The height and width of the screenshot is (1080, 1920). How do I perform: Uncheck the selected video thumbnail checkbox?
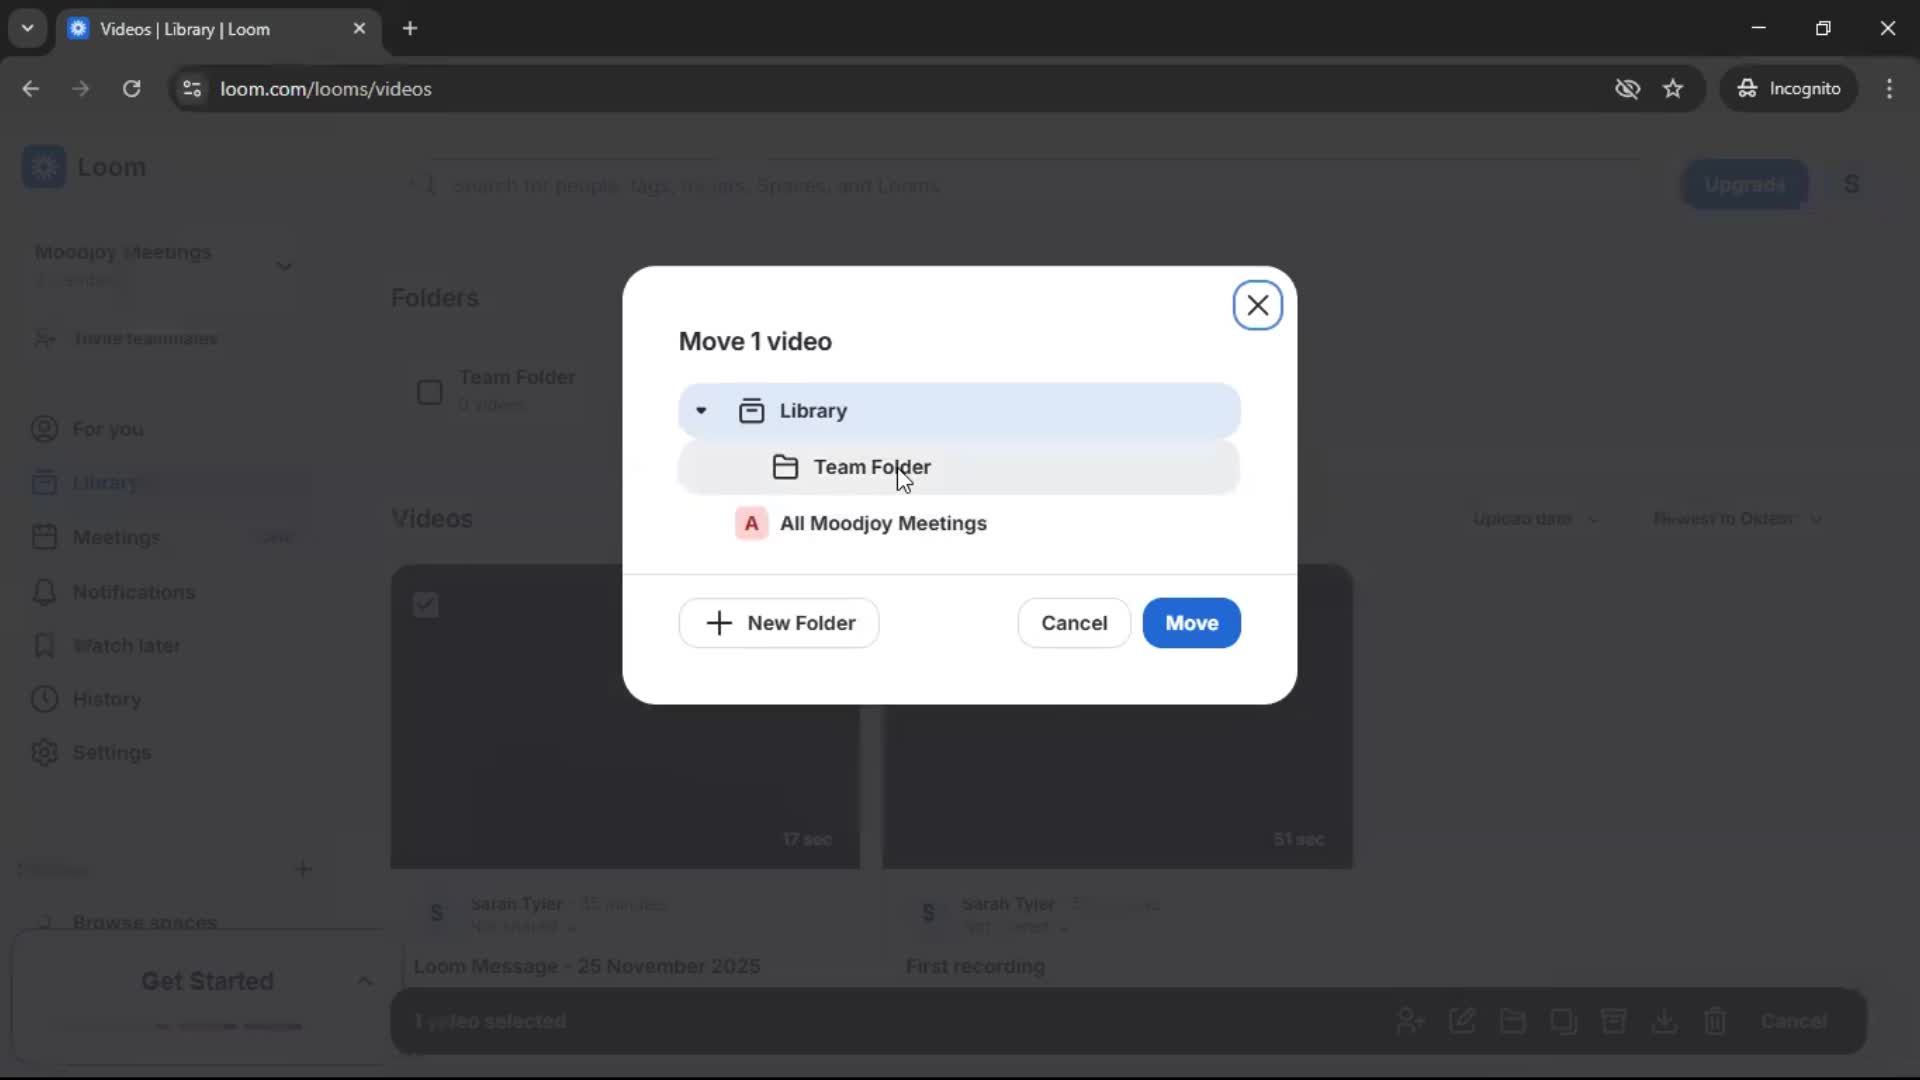(x=426, y=604)
